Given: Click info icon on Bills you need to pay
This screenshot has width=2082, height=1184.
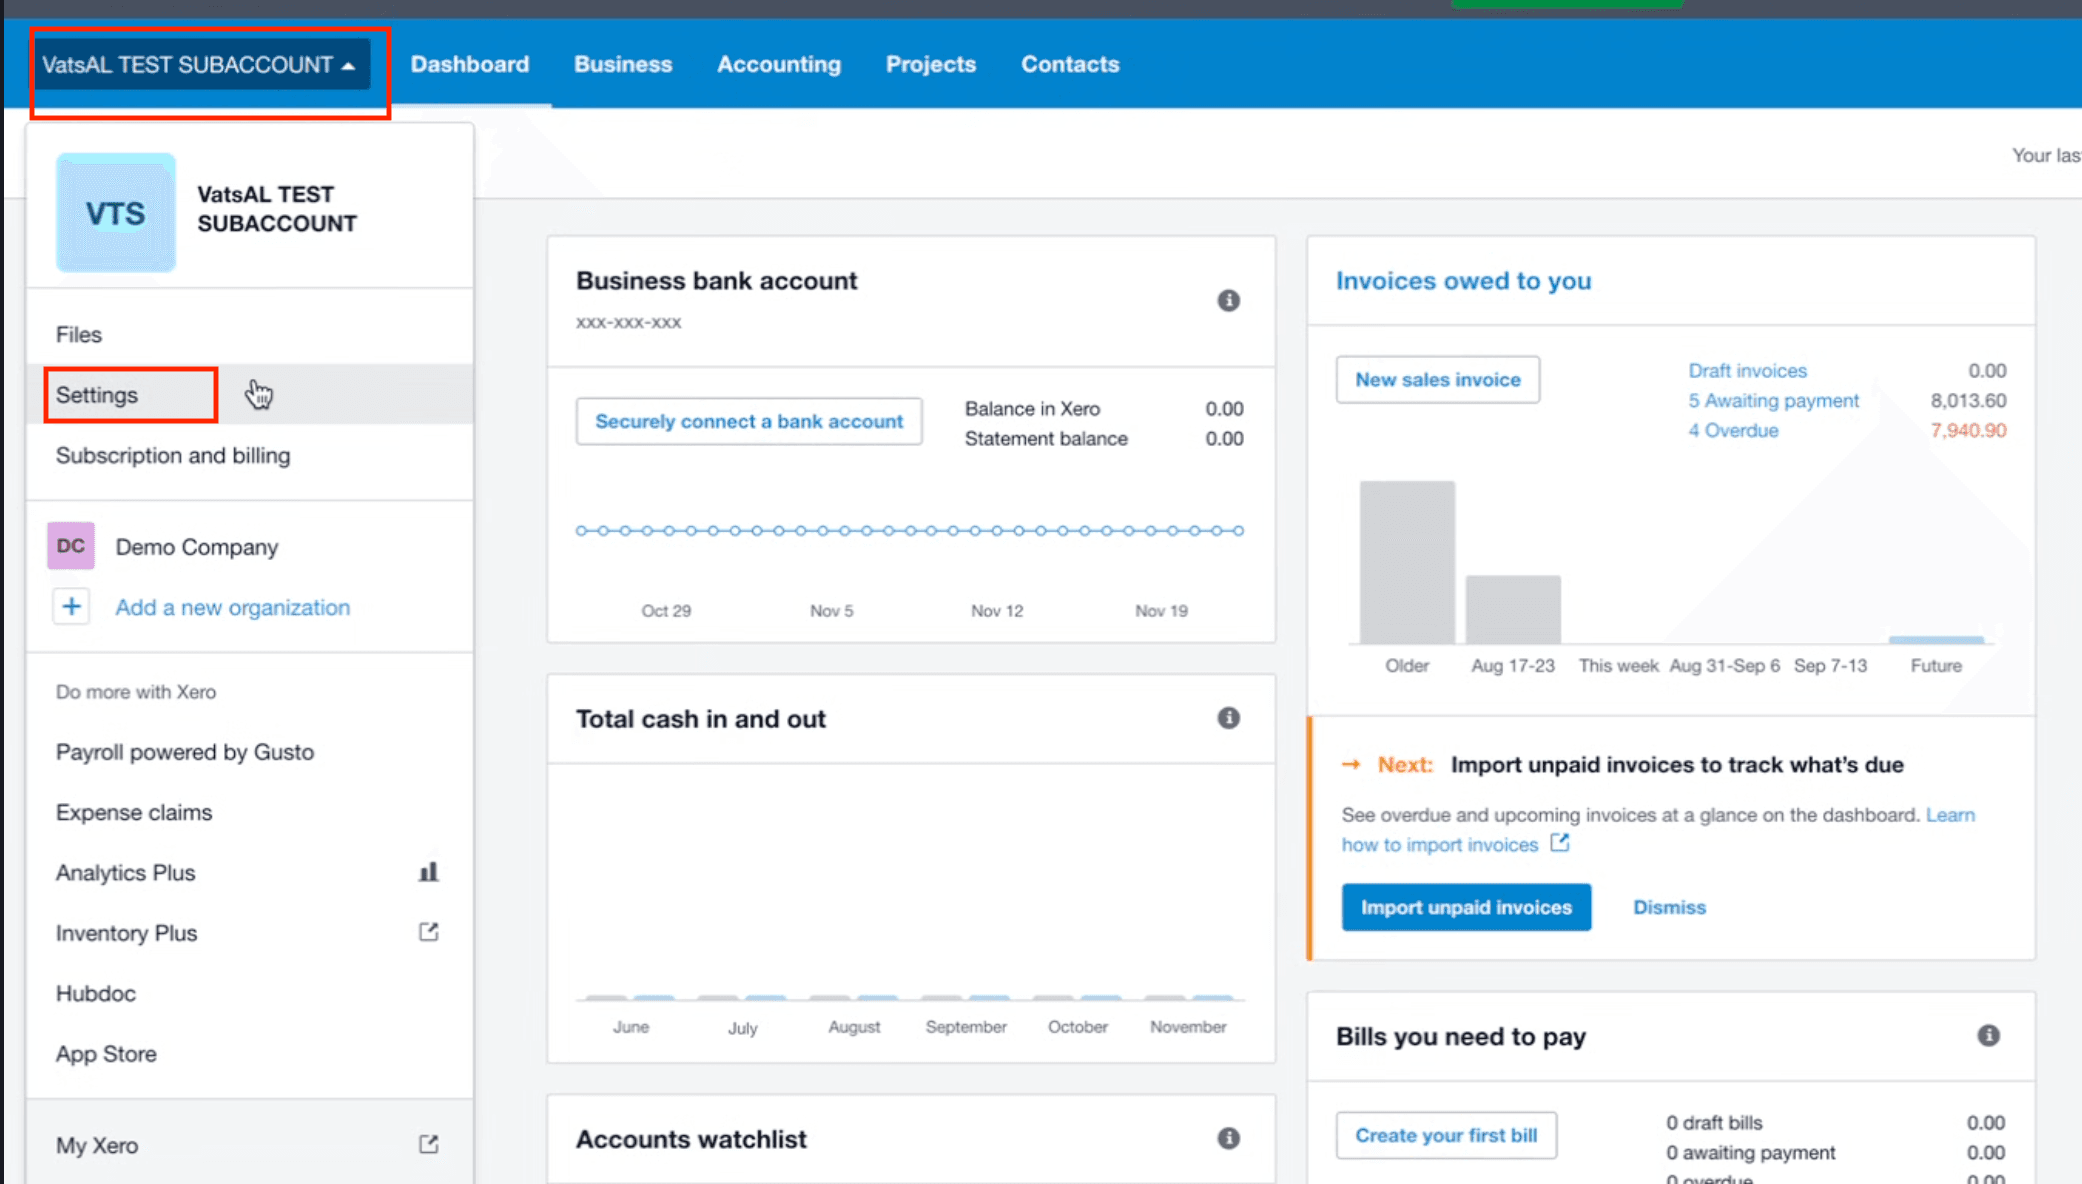Looking at the screenshot, I should pyautogui.click(x=1989, y=1036).
